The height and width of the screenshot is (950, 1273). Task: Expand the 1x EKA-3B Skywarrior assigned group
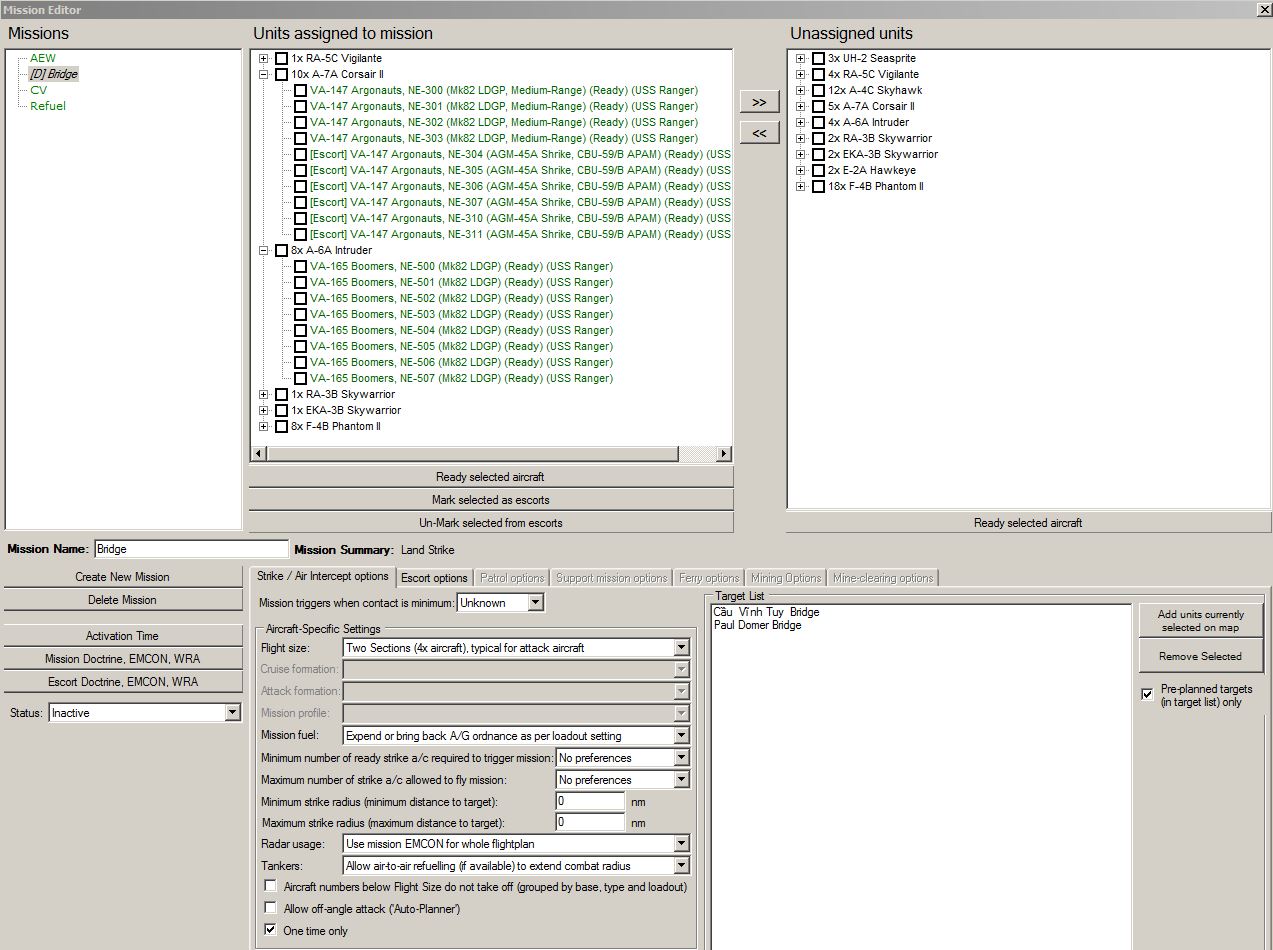click(264, 410)
